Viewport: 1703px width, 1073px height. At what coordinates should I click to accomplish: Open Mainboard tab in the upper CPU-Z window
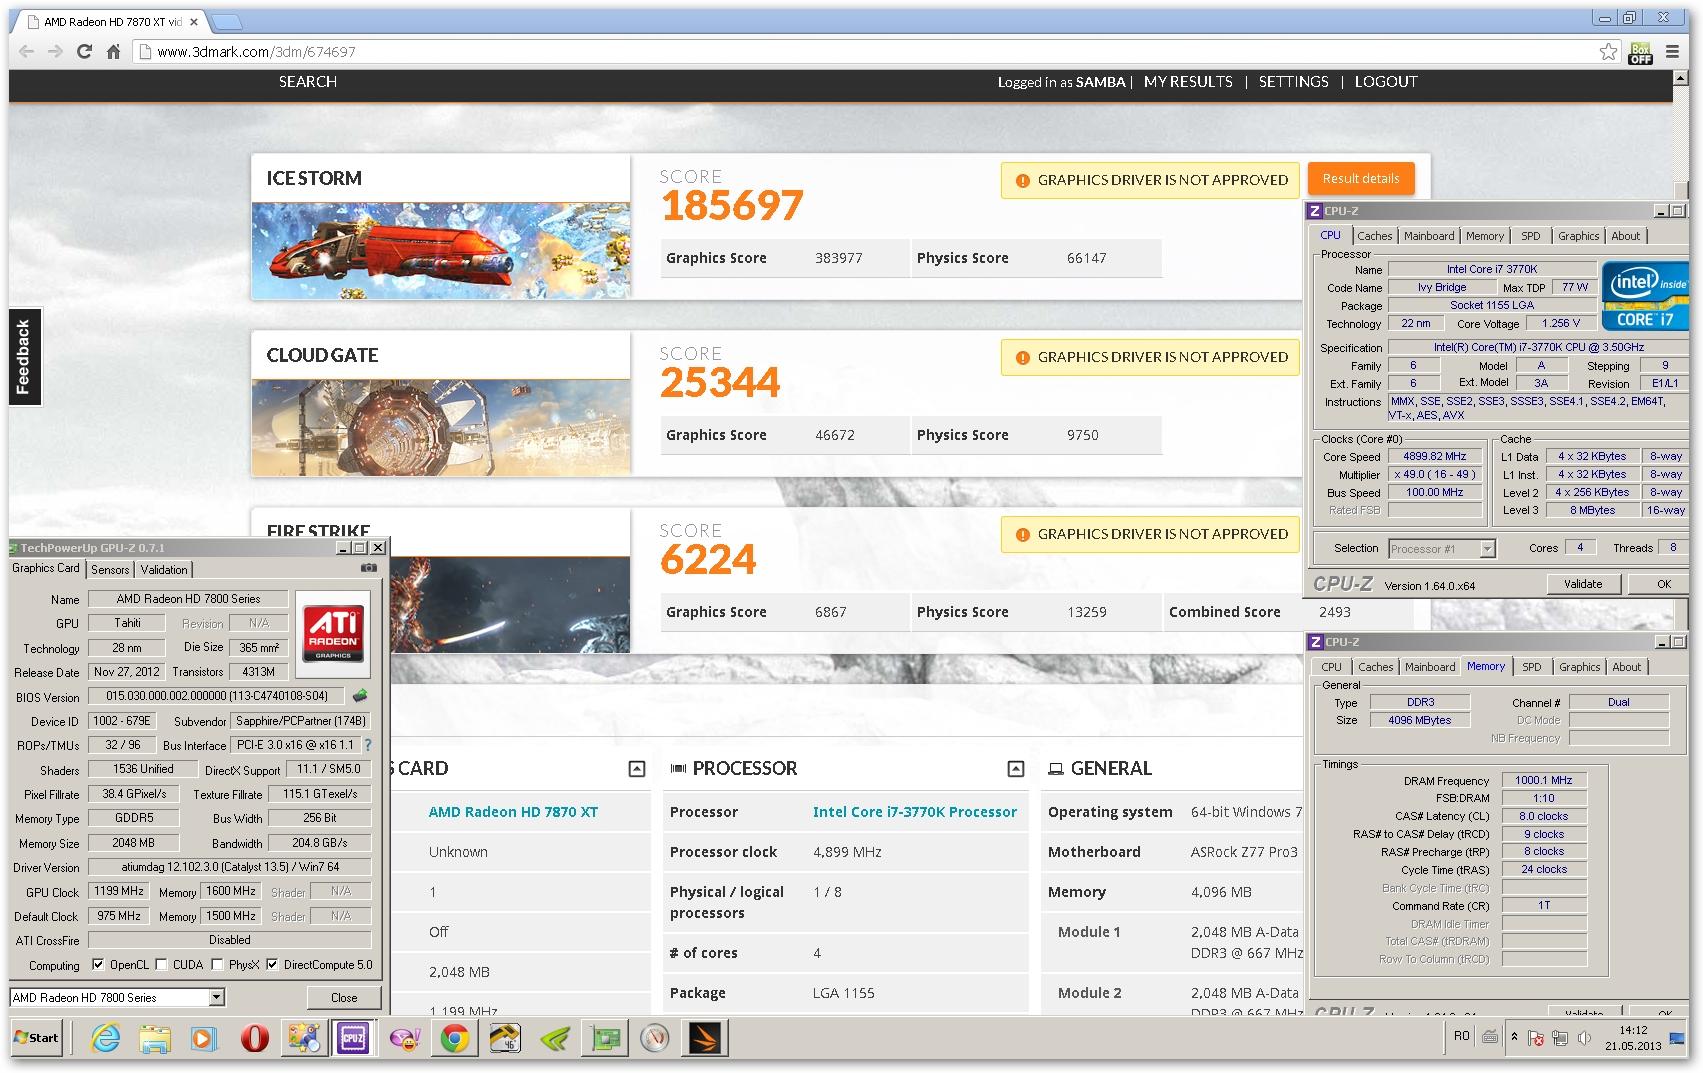pyautogui.click(x=1429, y=236)
